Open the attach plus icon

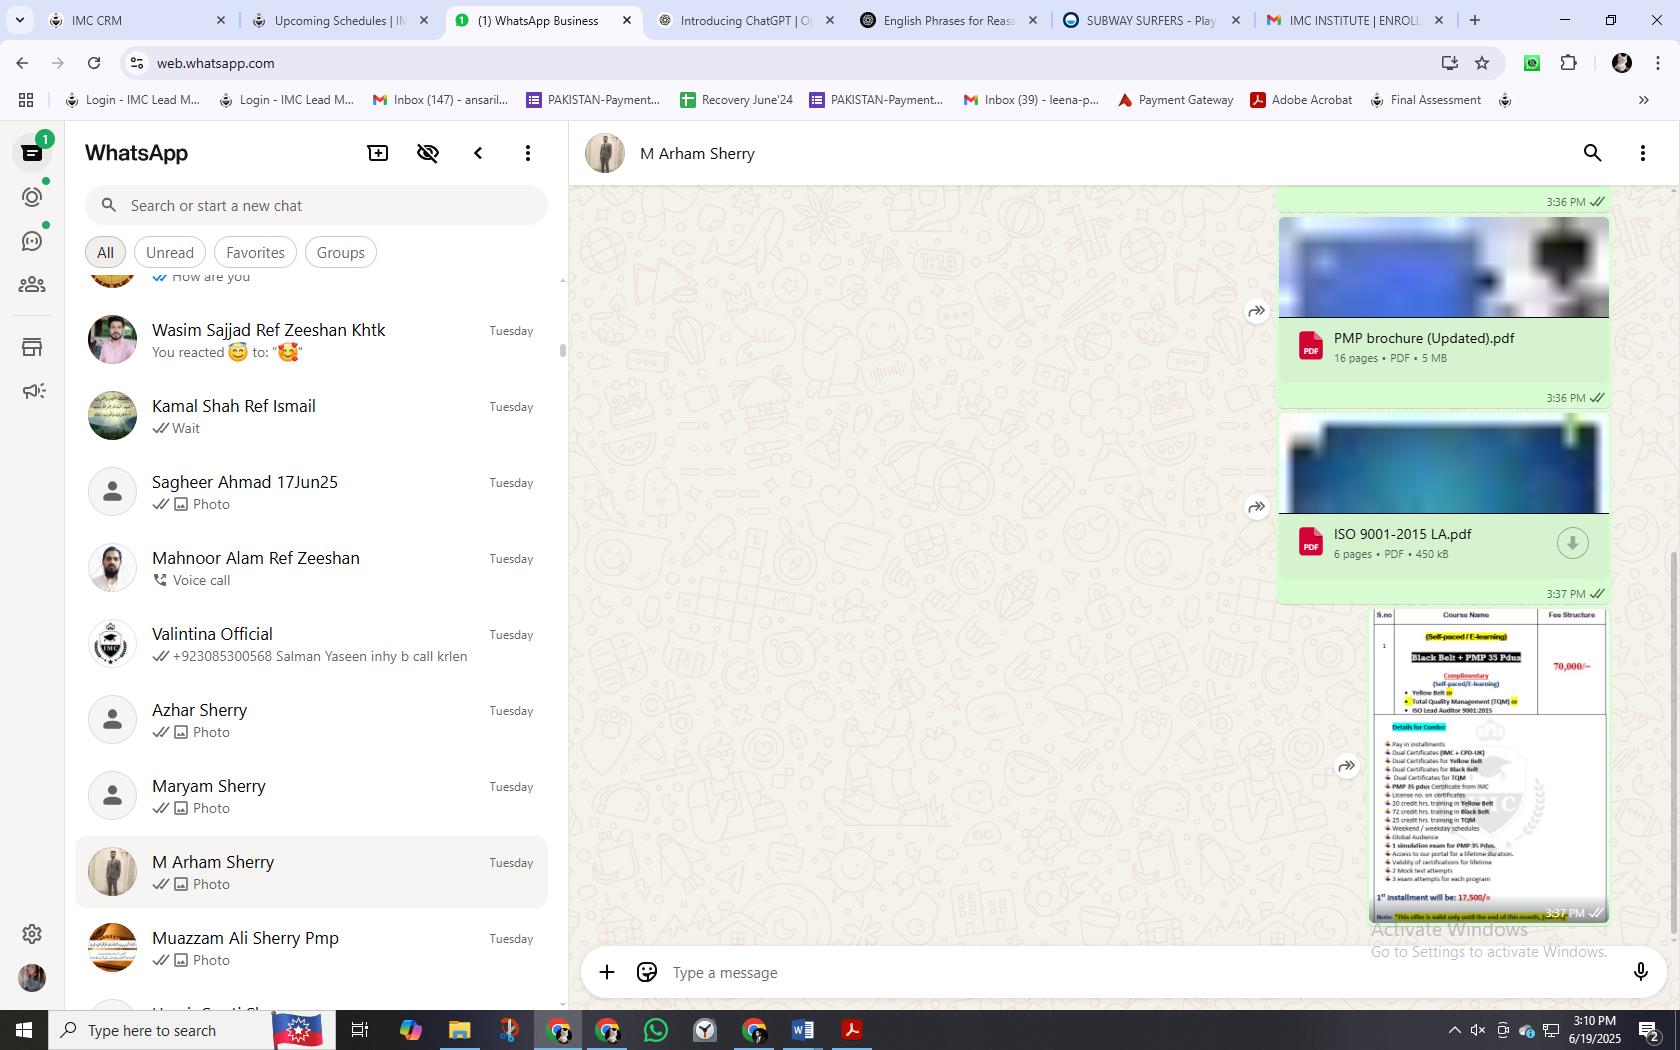(x=607, y=972)
